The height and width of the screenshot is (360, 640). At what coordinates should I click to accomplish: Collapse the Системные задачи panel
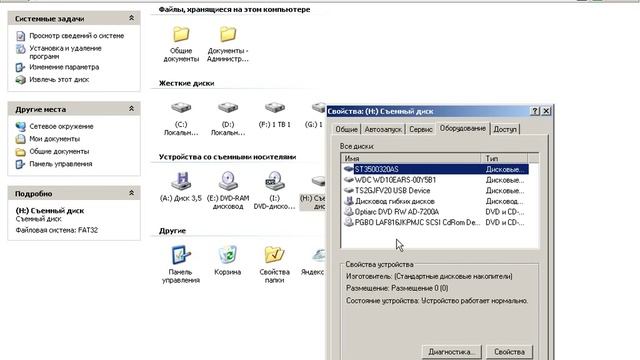(x=131, y=18)
